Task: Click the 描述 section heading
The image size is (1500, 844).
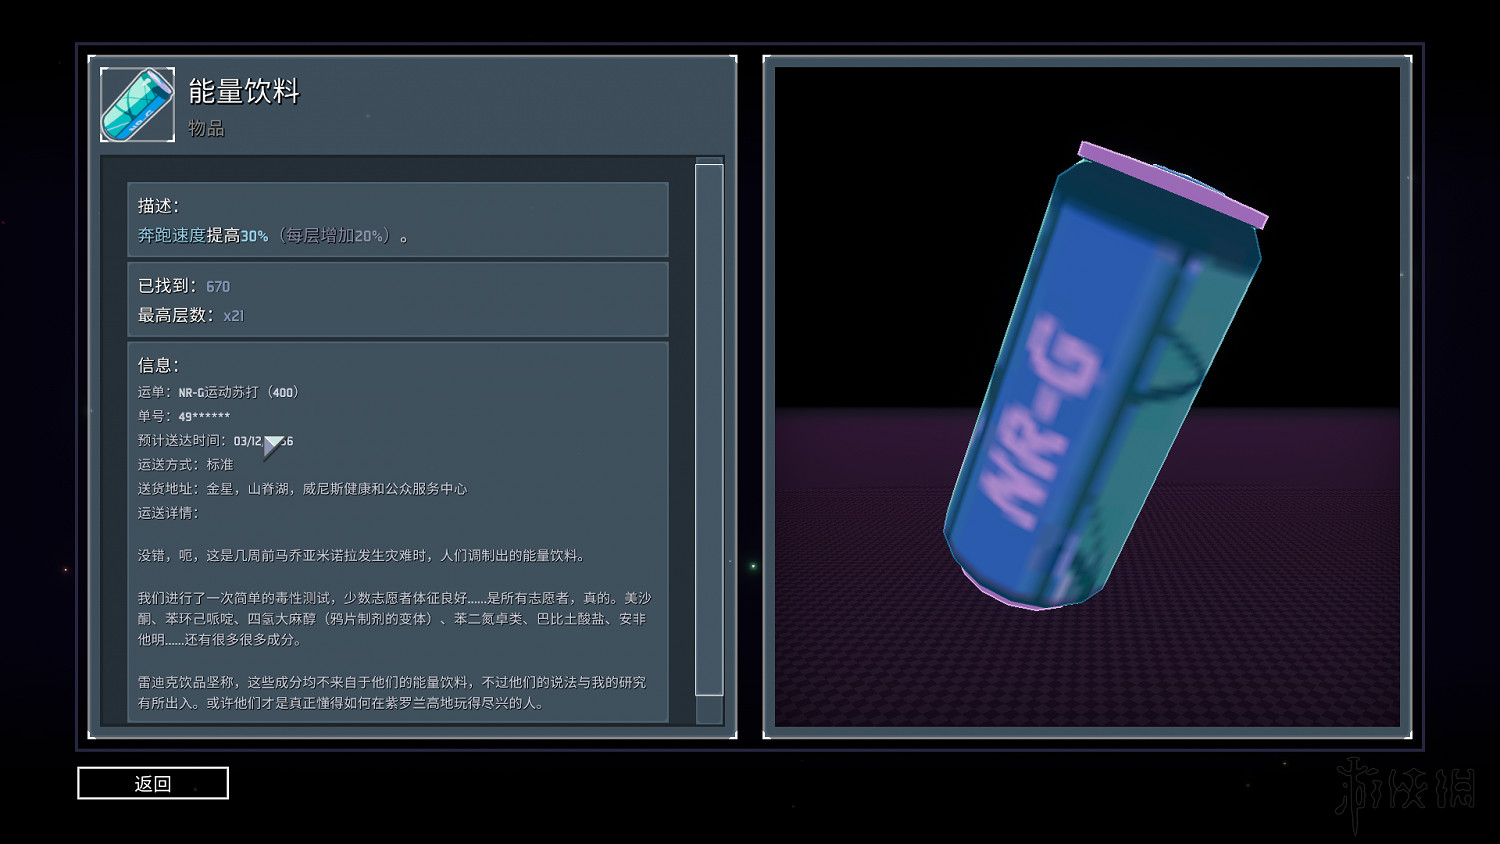Action: pyautogui.click(x=158, y=206)
